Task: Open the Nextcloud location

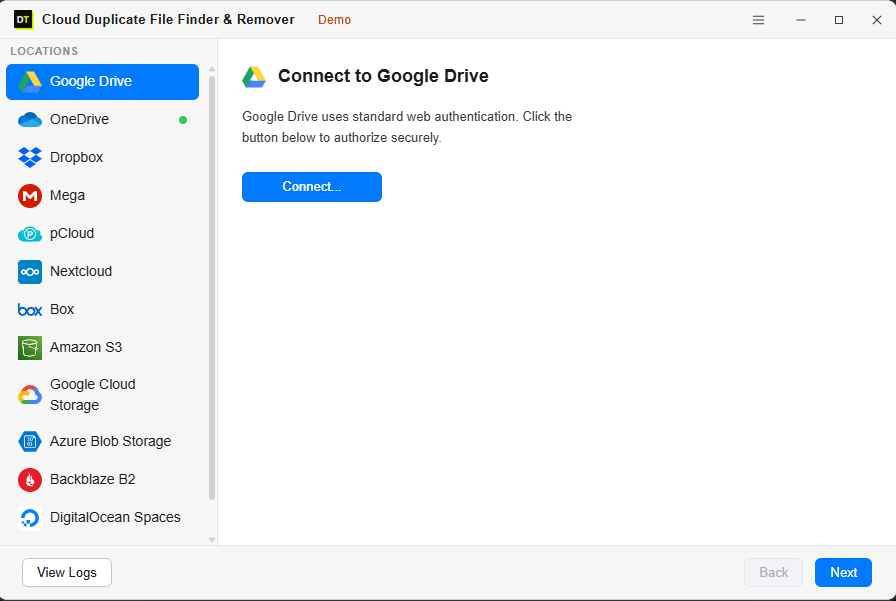Action: pyautogui.click(x=102, y=271)
